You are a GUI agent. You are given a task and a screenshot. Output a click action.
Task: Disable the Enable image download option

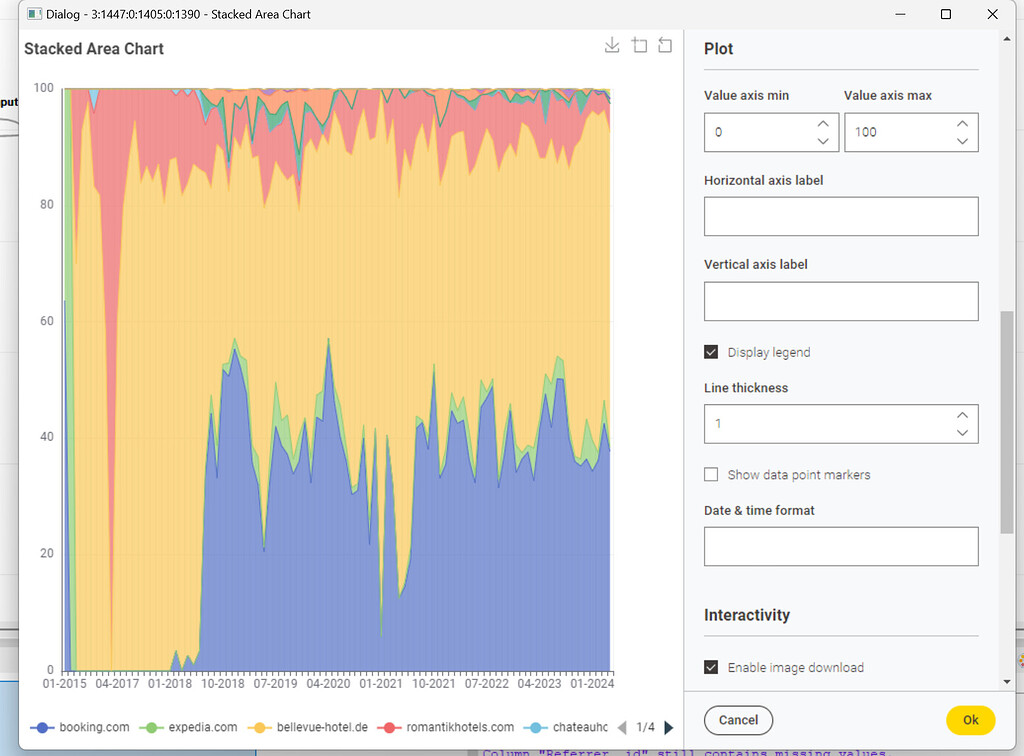[x=711, y=667]
